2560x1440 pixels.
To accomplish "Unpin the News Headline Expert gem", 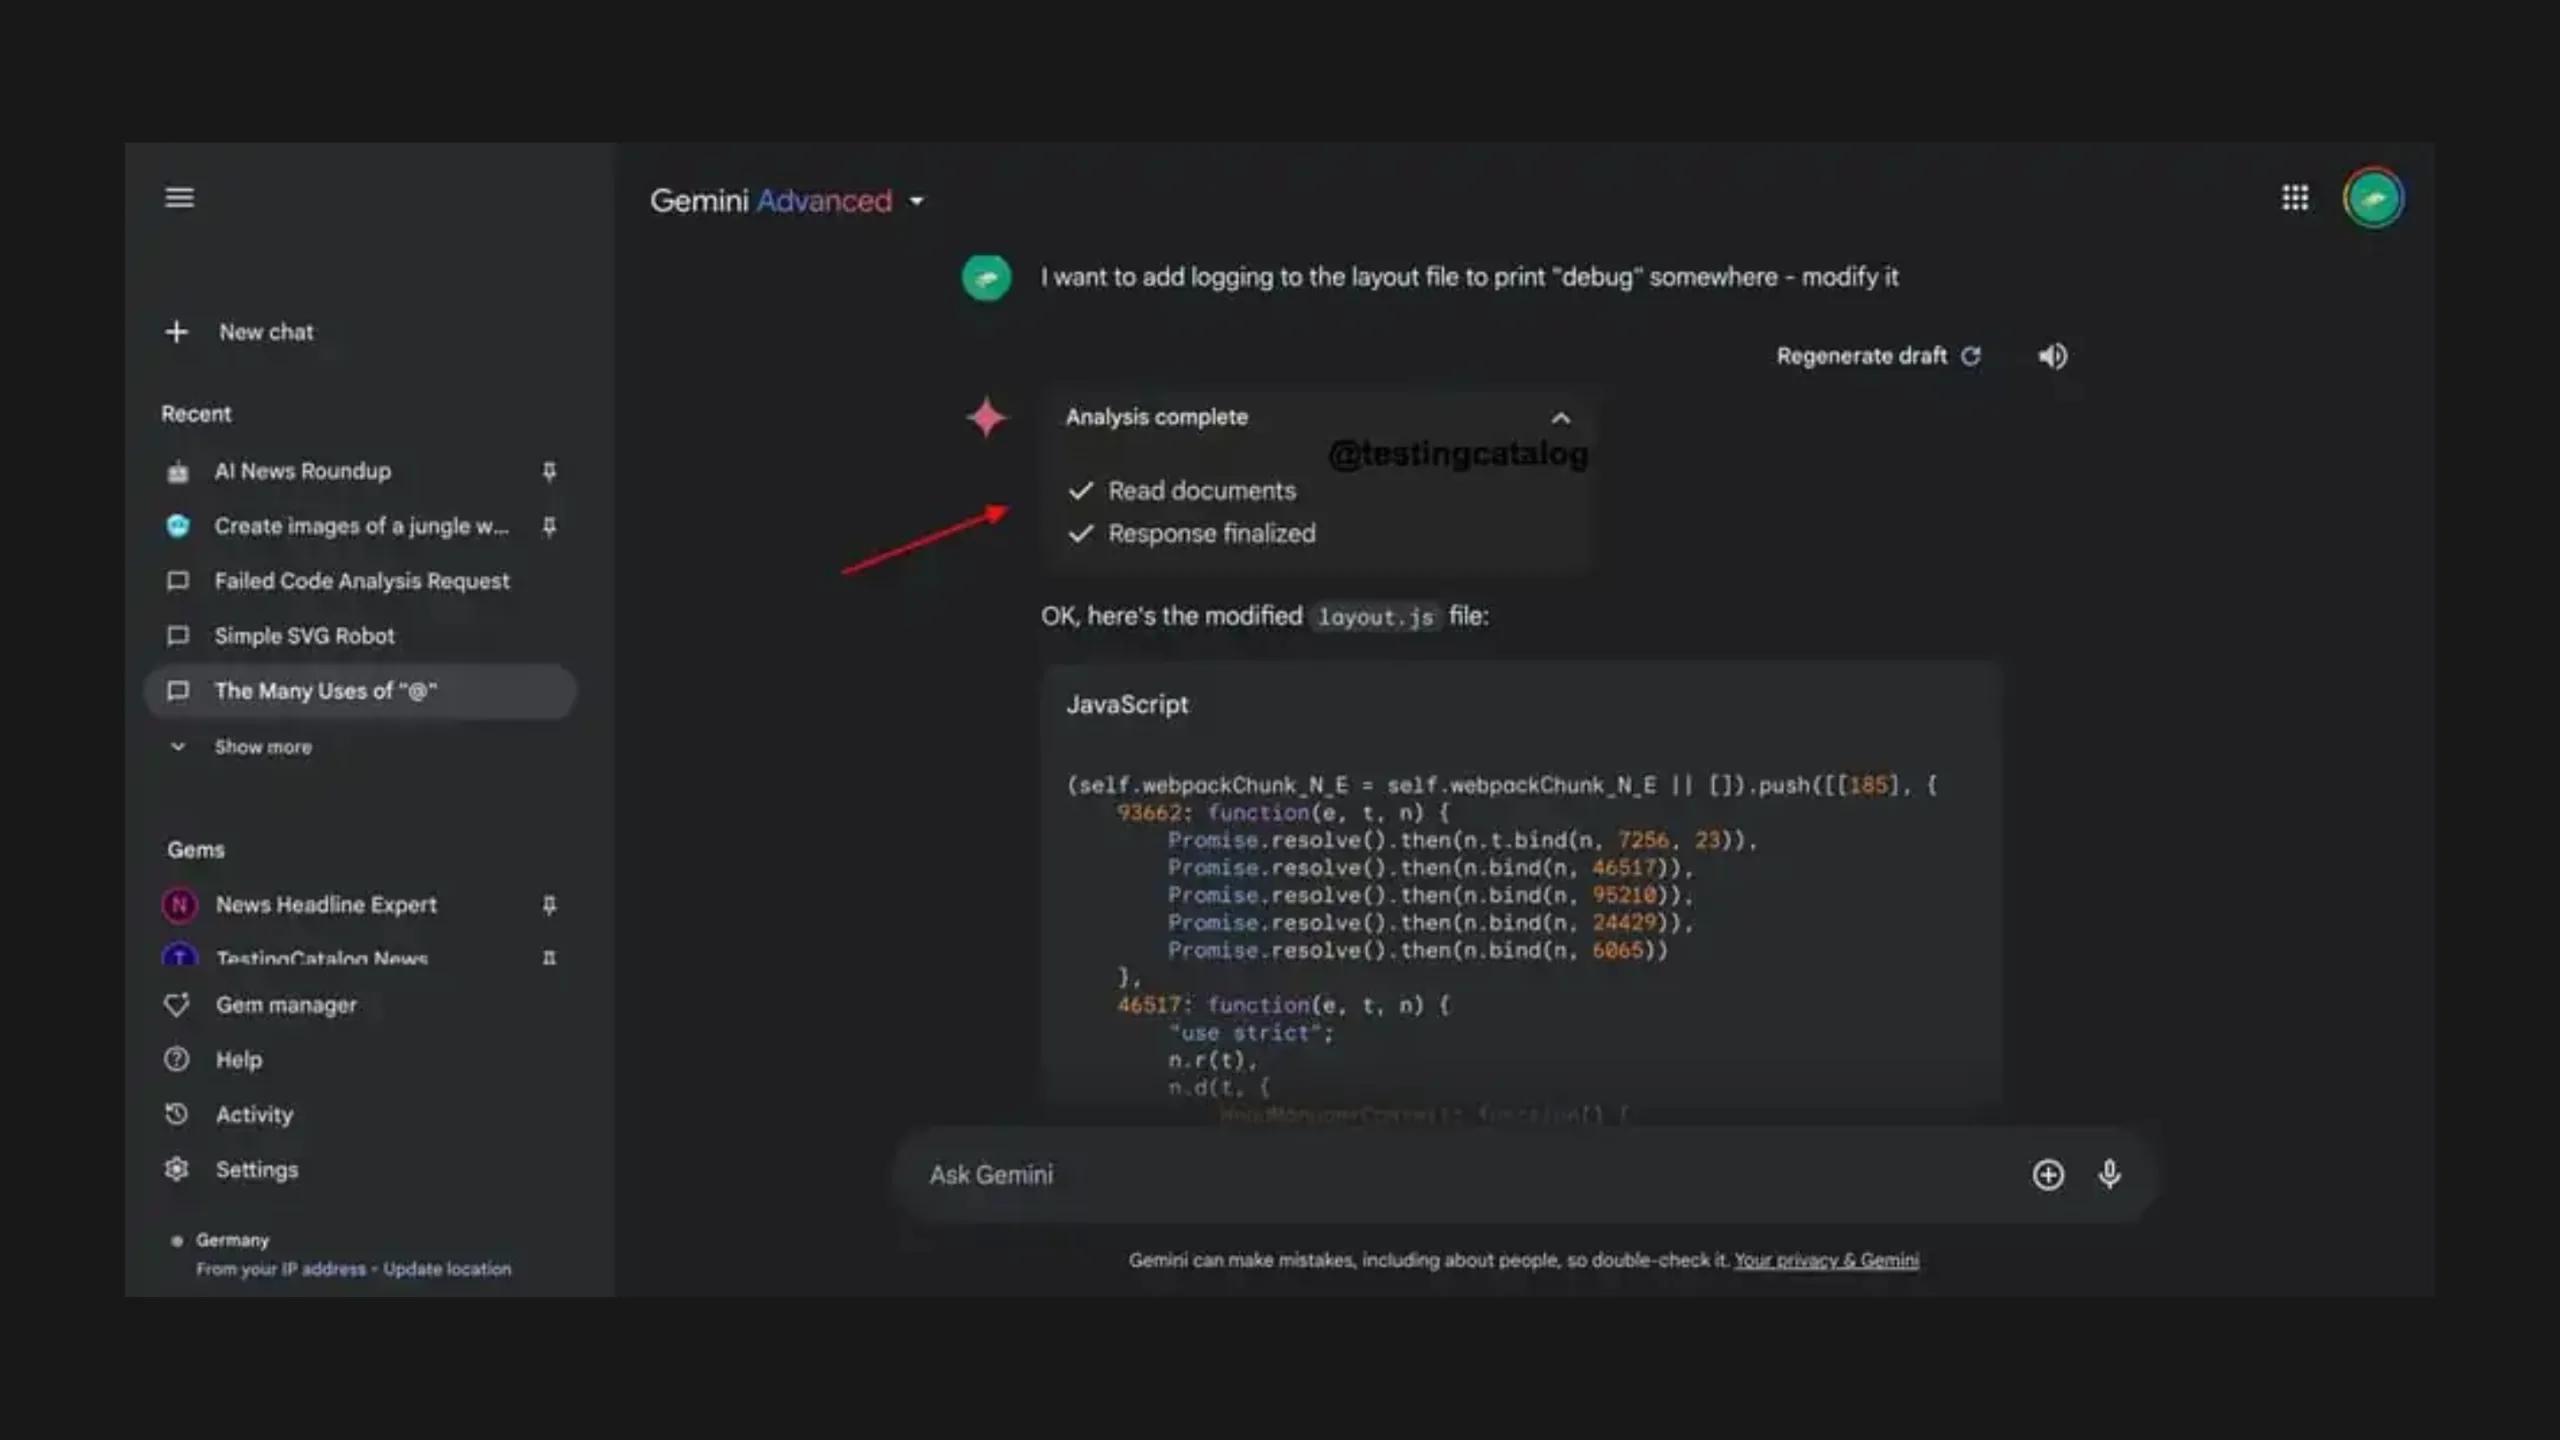I will [549, 905].
